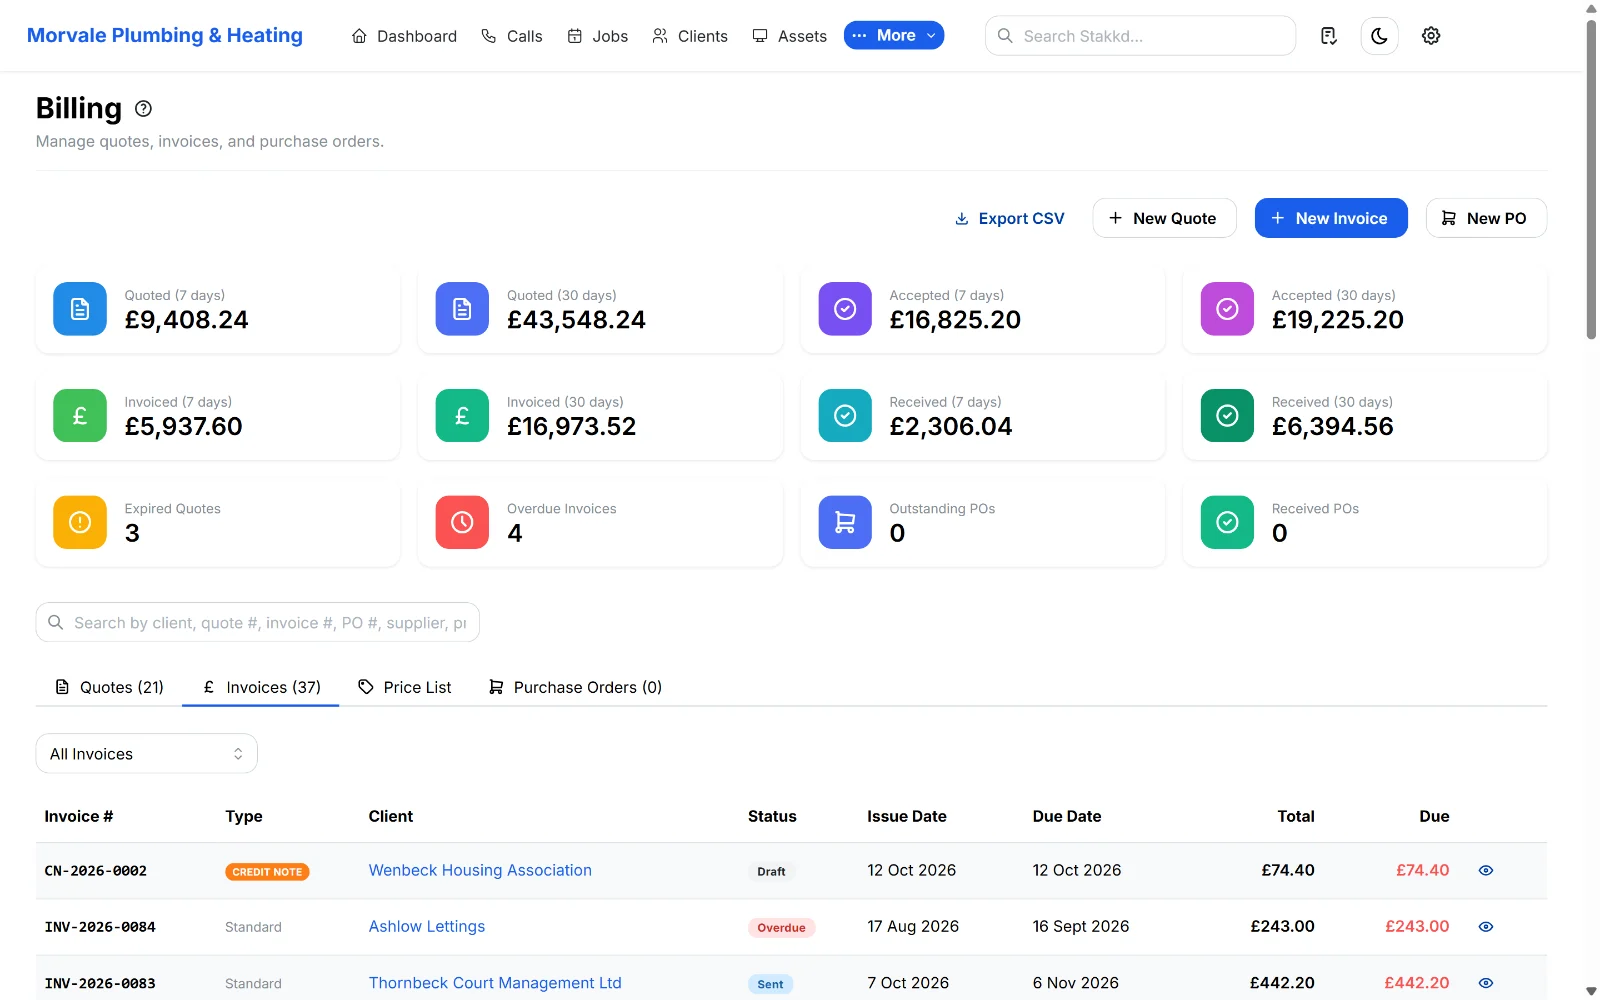Open the Purchase Orders (0) tab
Screen dimensions: 1600x1000
(x=575, y=687)
